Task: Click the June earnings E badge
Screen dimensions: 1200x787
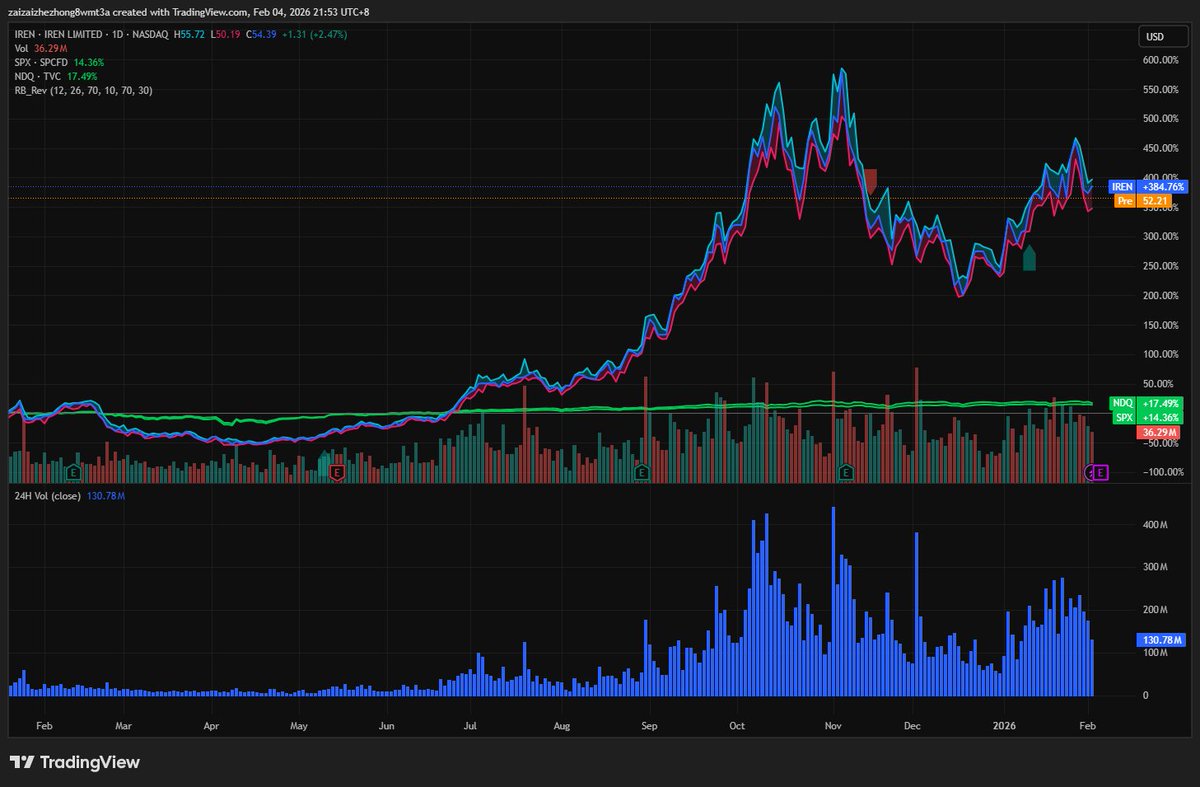Action: point(337,472)
